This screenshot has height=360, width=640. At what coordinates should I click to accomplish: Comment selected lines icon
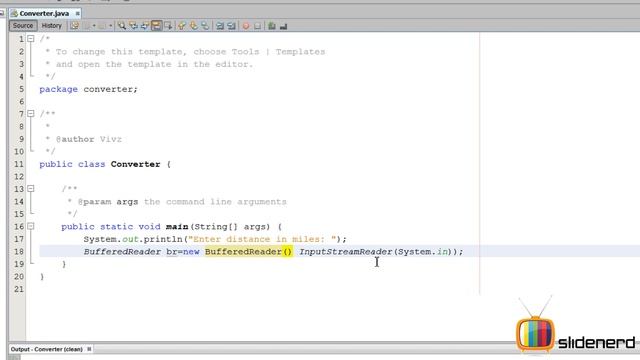pos(272,26)
